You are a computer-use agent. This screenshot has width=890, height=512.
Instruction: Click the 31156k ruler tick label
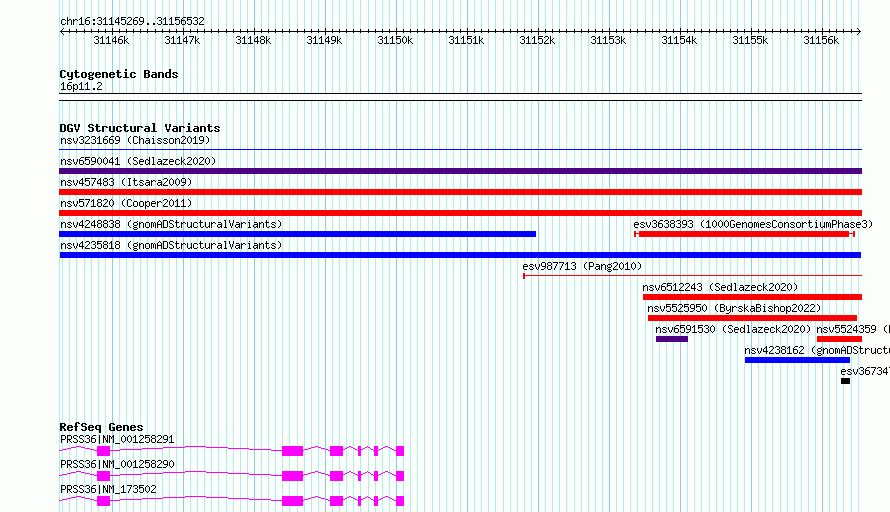pos(821,40)
